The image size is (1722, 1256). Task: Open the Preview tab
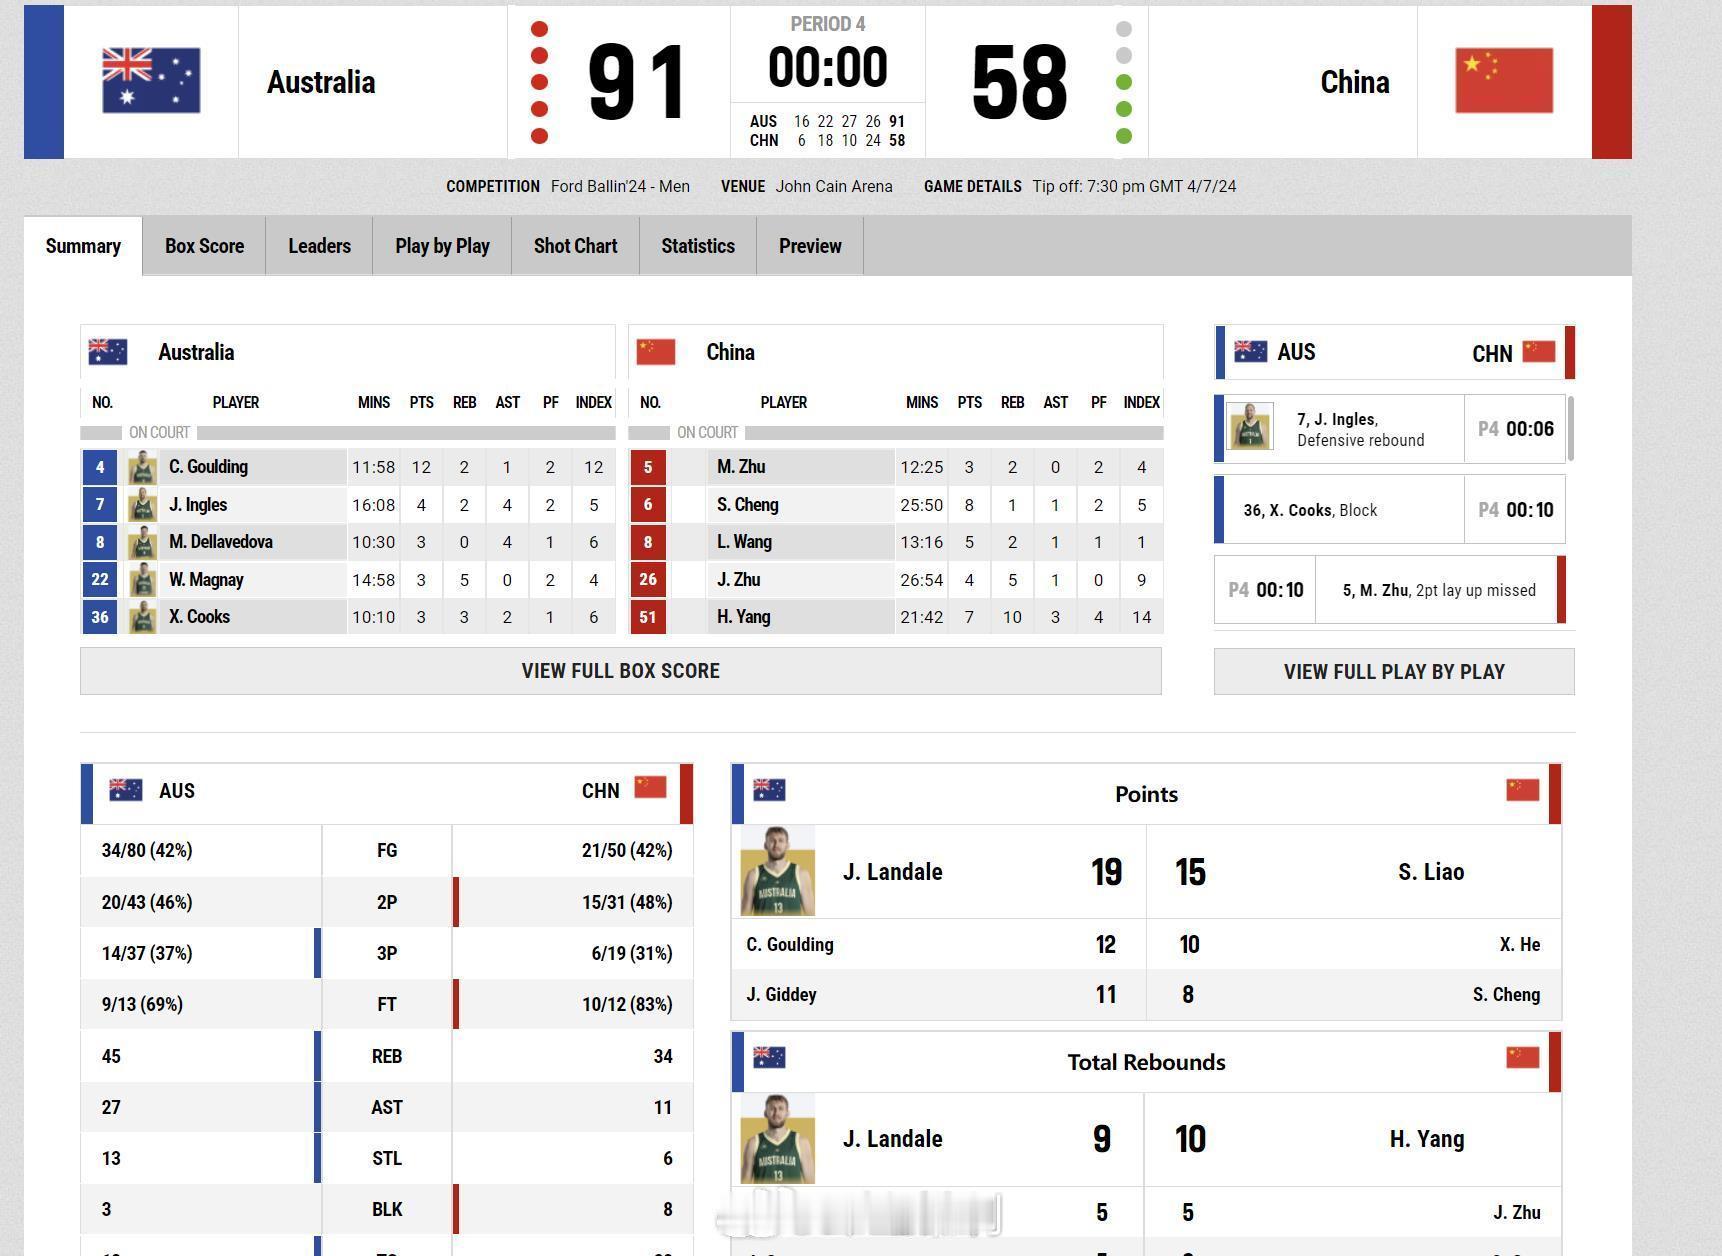tap(810, 246)
